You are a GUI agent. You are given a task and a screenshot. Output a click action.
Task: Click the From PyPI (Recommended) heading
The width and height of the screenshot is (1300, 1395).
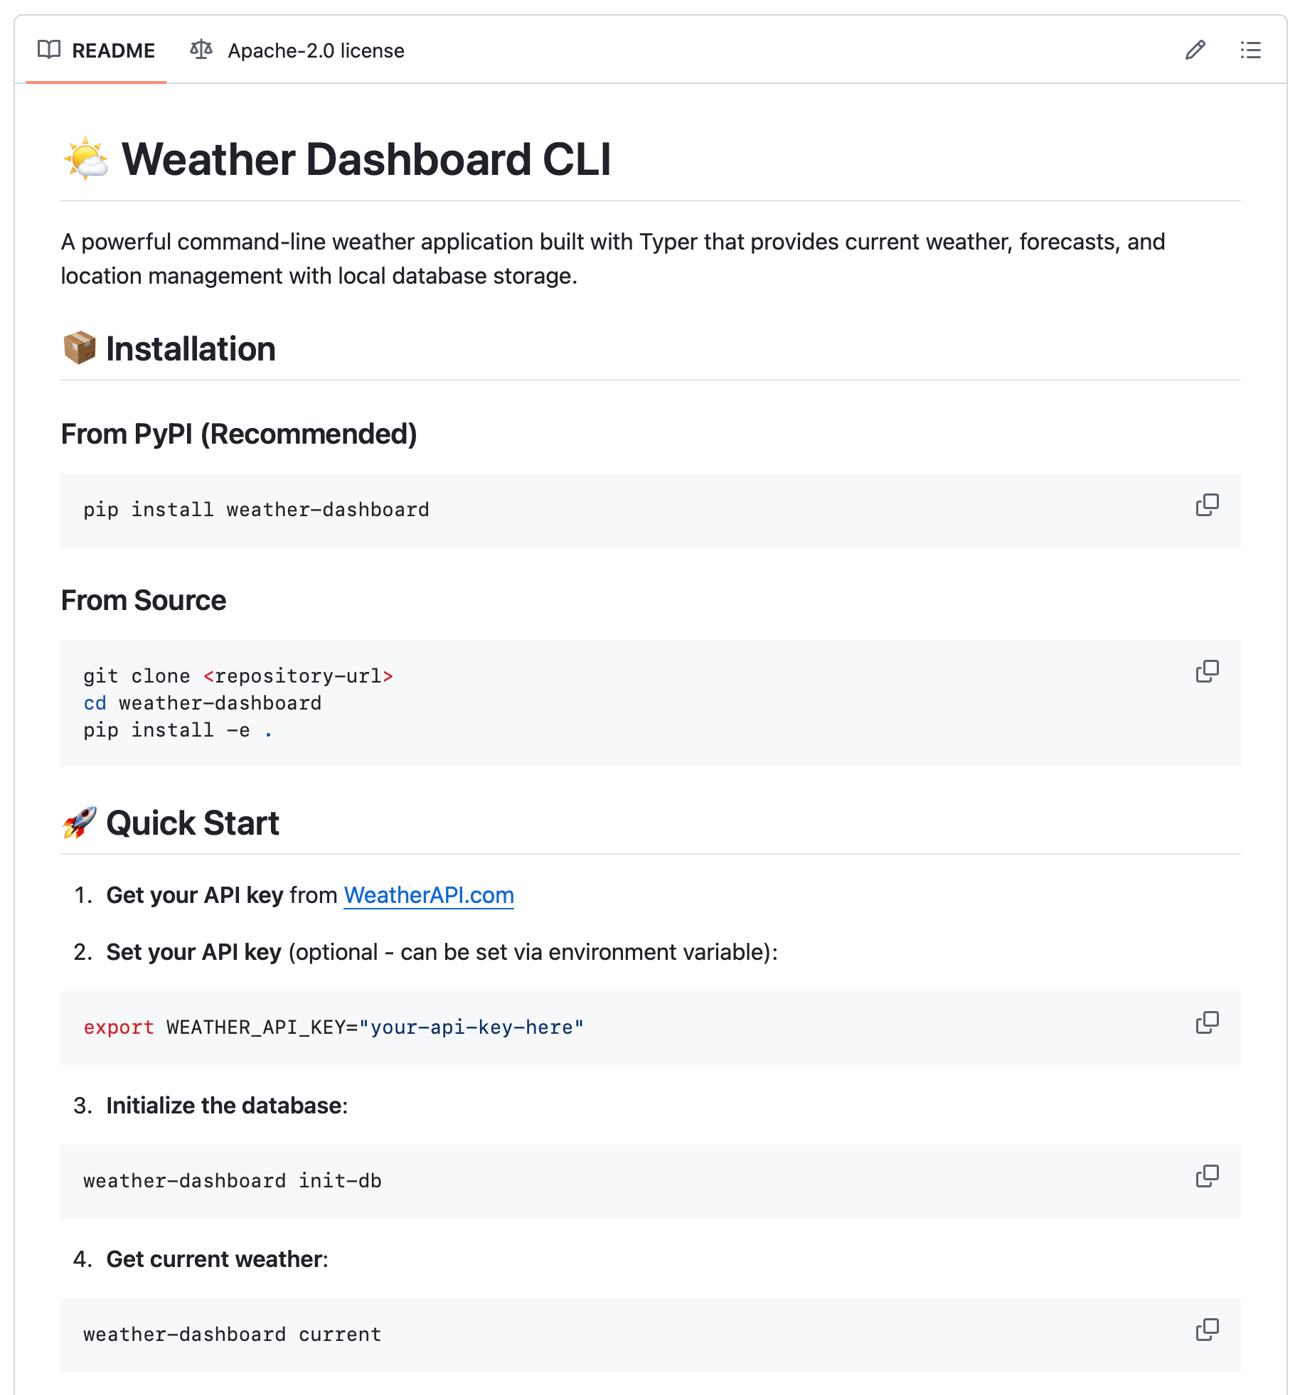point(239,434)
